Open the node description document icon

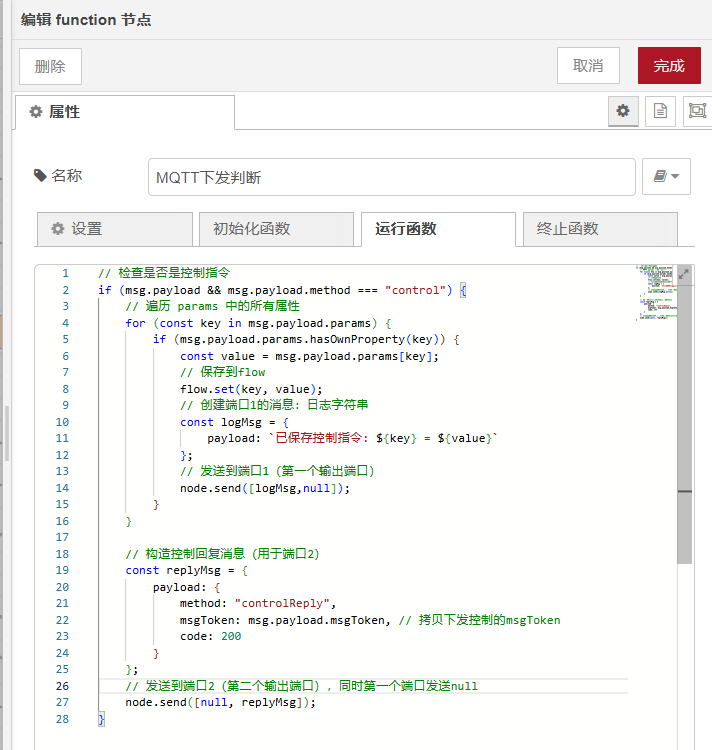coord(659,111)
